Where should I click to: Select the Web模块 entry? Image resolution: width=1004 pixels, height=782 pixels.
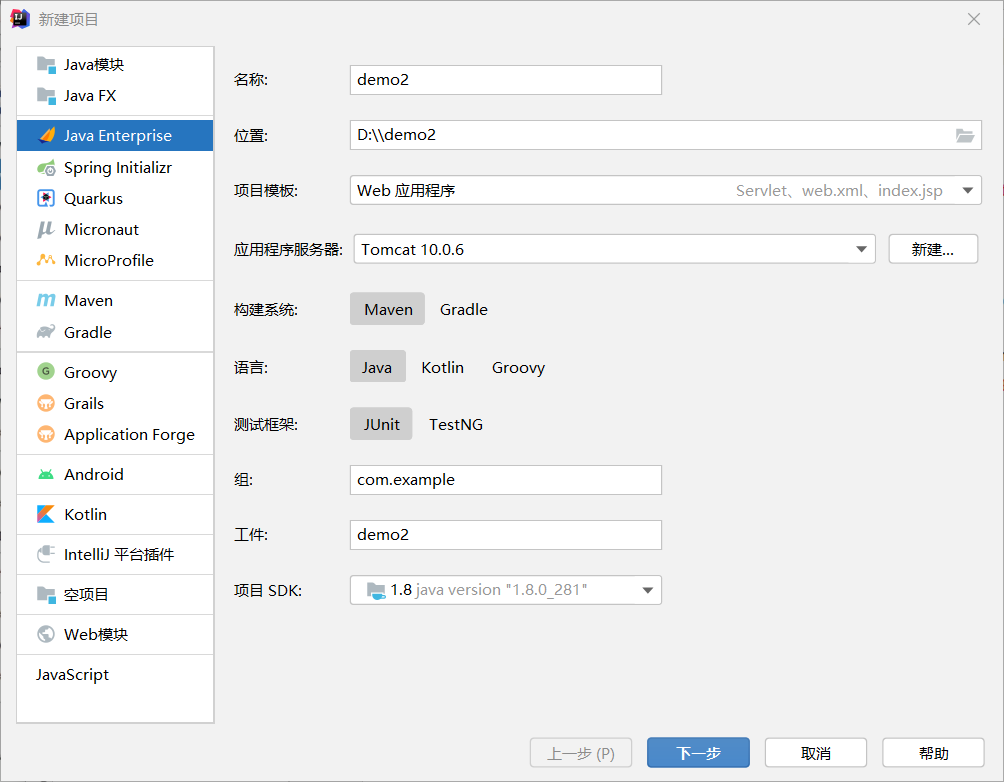tap(115, 634)
